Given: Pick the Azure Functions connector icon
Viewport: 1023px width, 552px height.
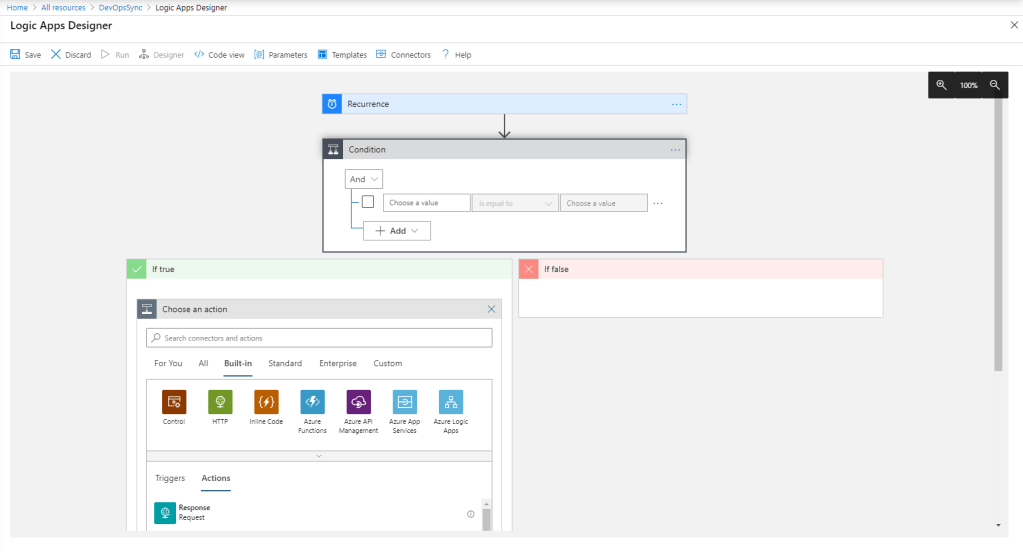Looking at the screenshot, I should (x=312, y=402).
